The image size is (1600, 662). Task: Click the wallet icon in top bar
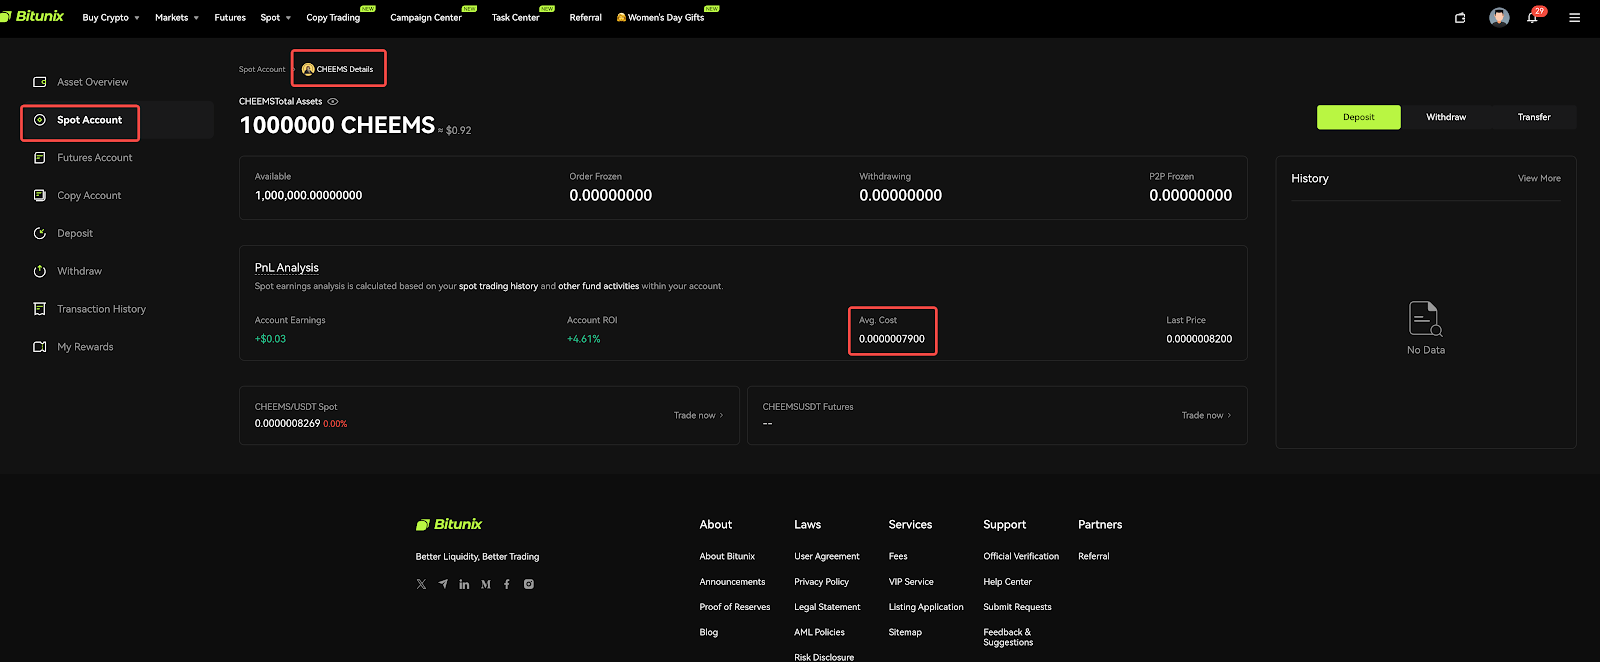tap(1460, 18)
